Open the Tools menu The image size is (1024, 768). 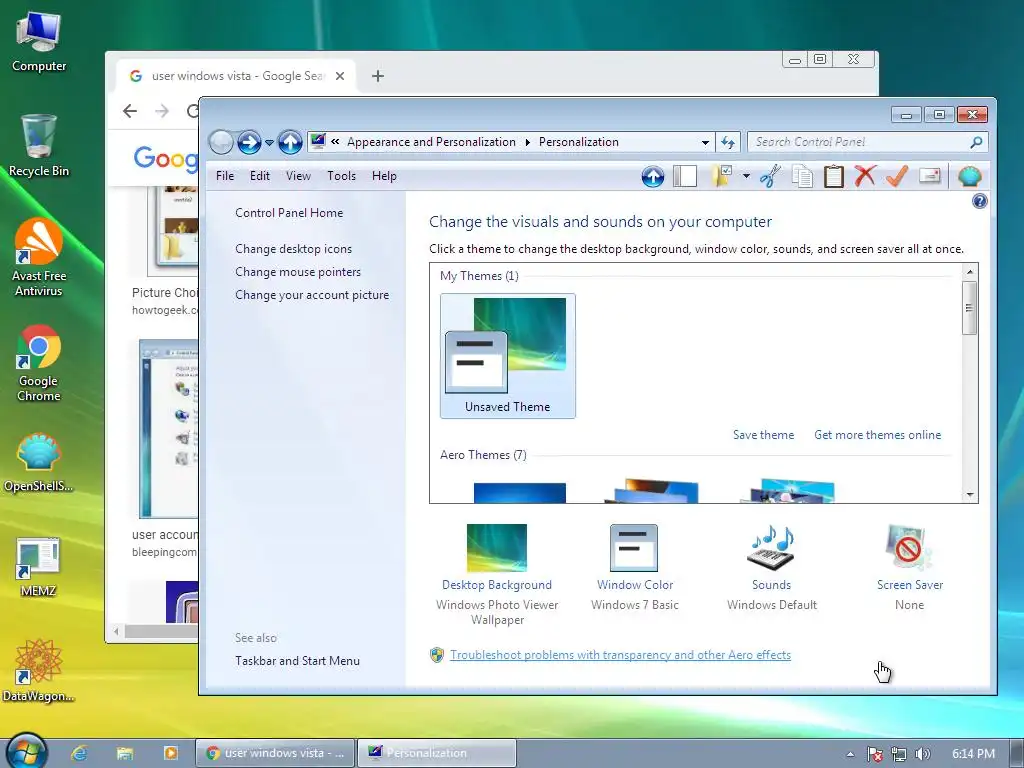342,176
